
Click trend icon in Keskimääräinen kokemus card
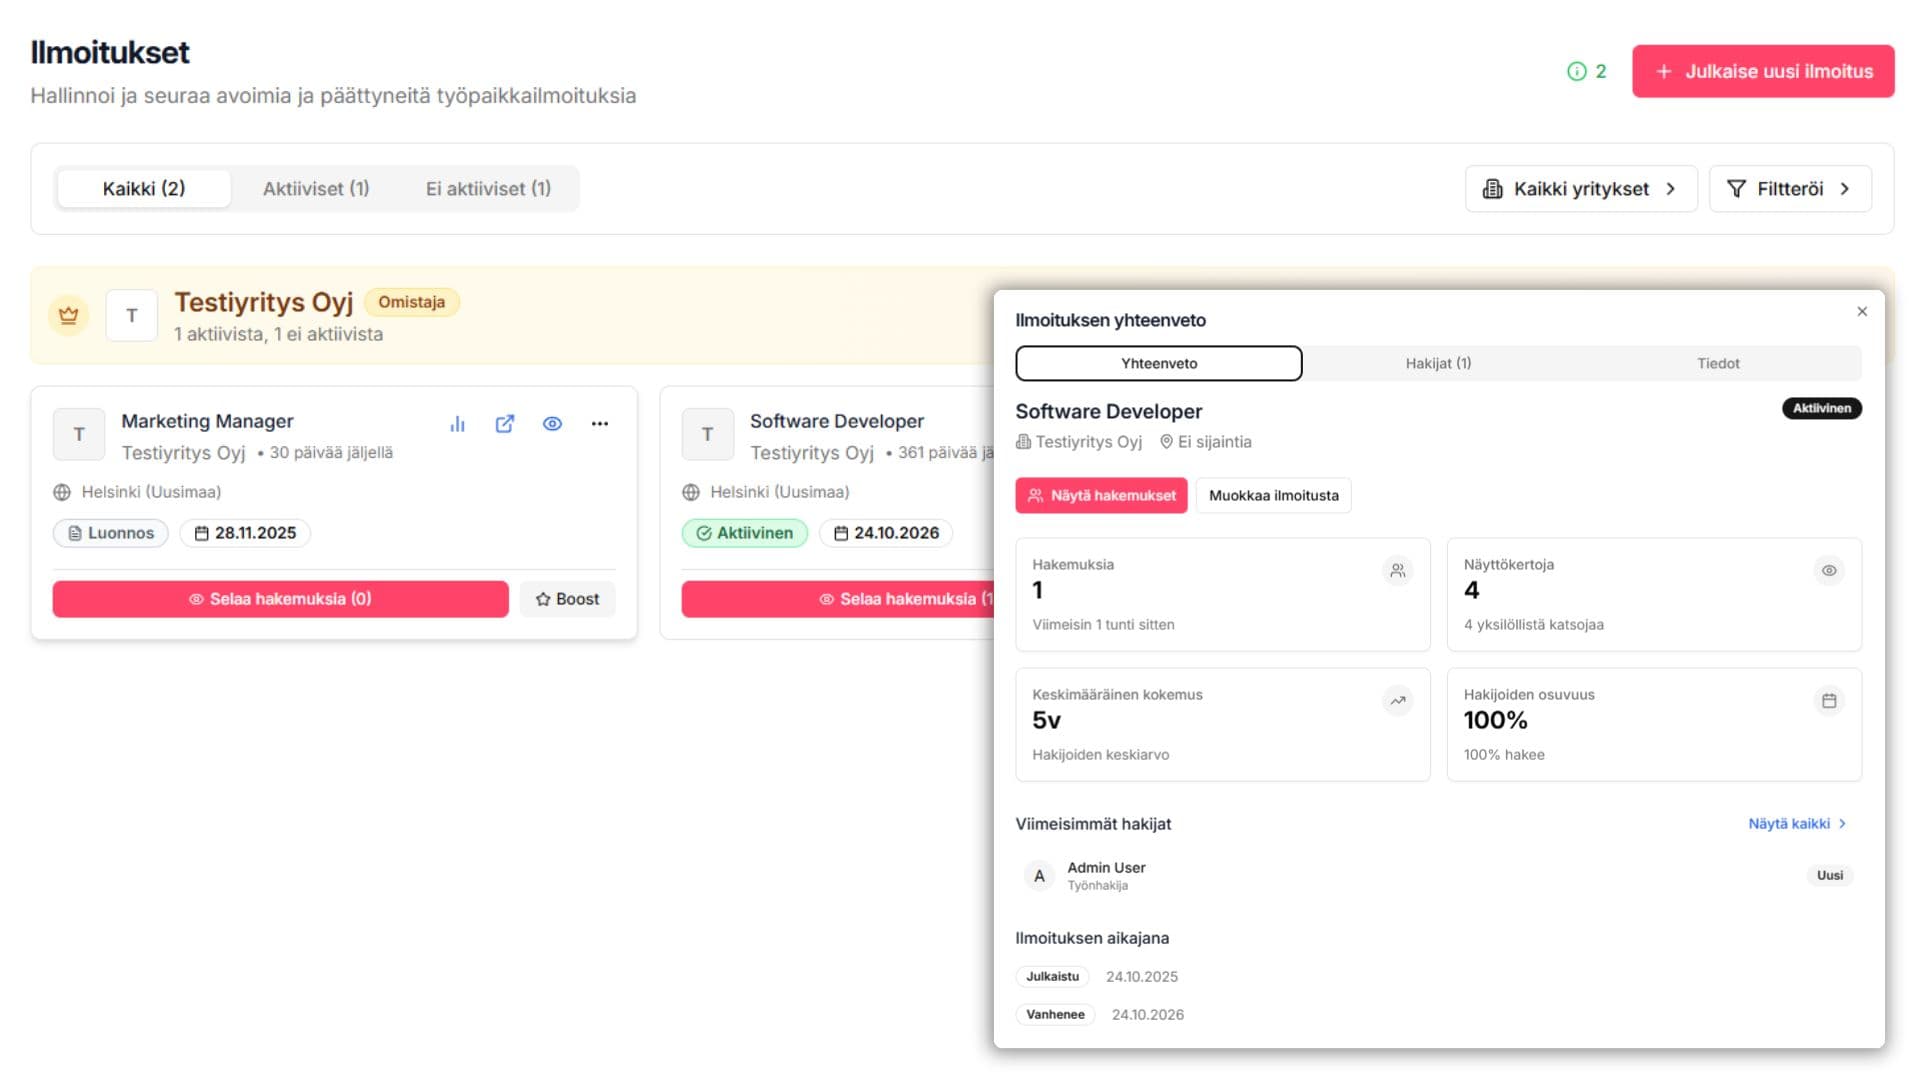click(1397, 701)
